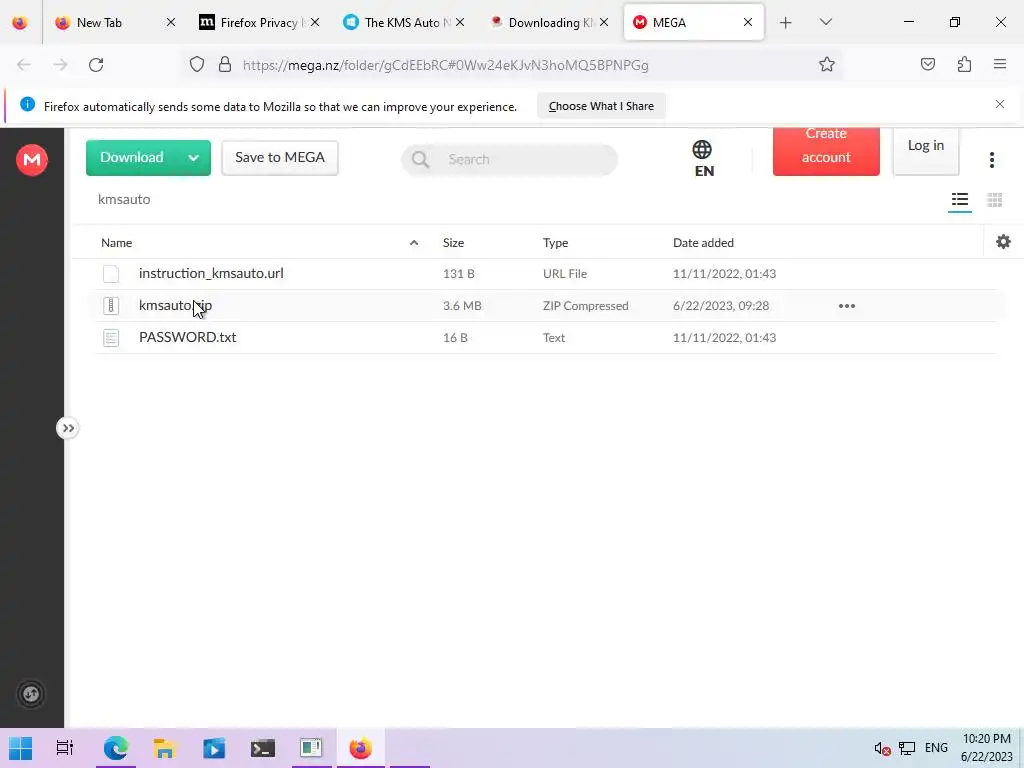The height and width of the screenshot is (768, 1024).
Task: Click the MEGA logo in the sidebar
Action: tap(31, 160)
